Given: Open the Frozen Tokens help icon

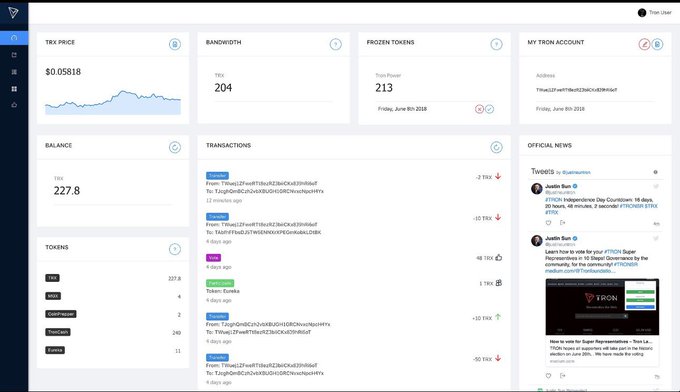Looking at the screenshot, I should click(497, 44).
